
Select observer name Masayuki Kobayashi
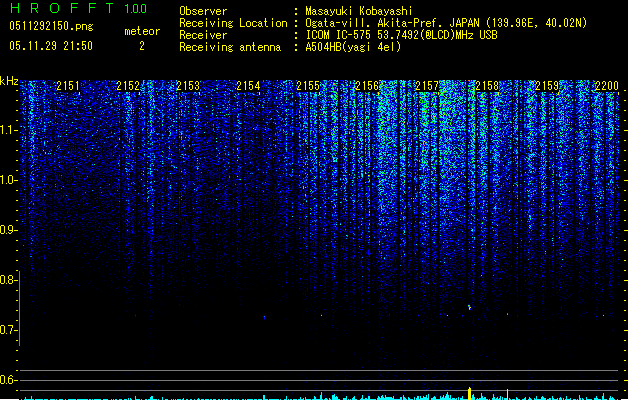pos(358,11)
